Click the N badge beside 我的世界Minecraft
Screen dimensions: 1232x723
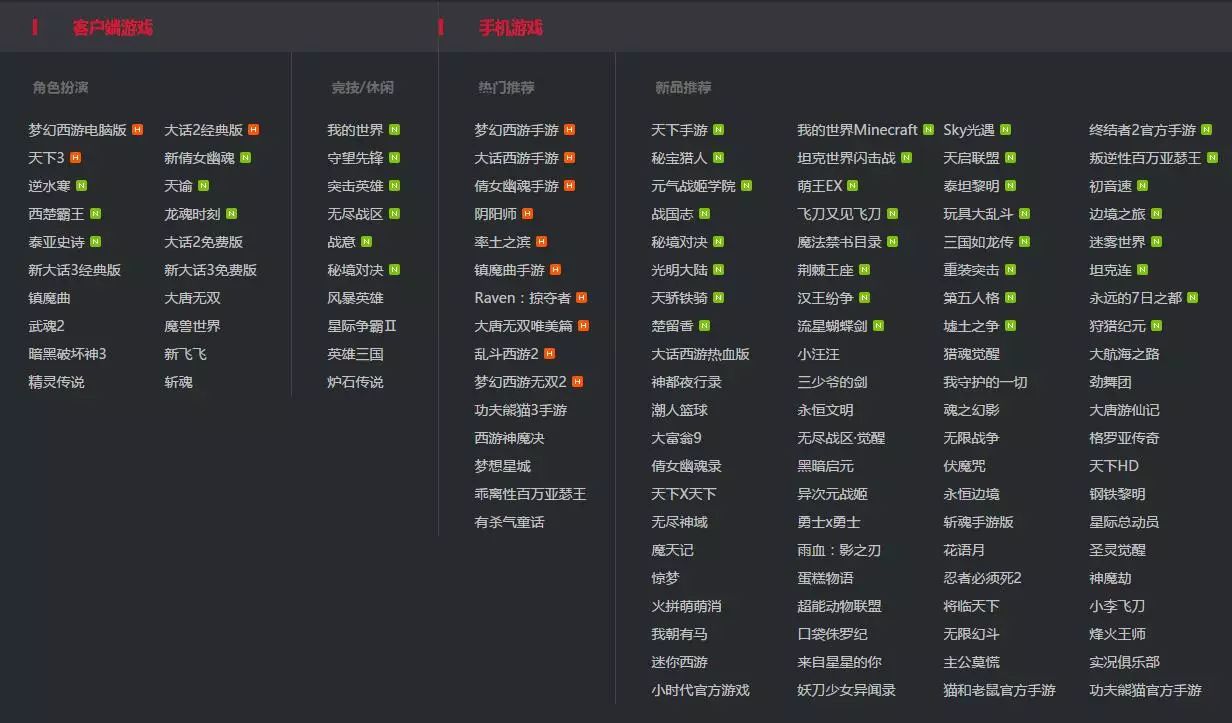[929, 130]
